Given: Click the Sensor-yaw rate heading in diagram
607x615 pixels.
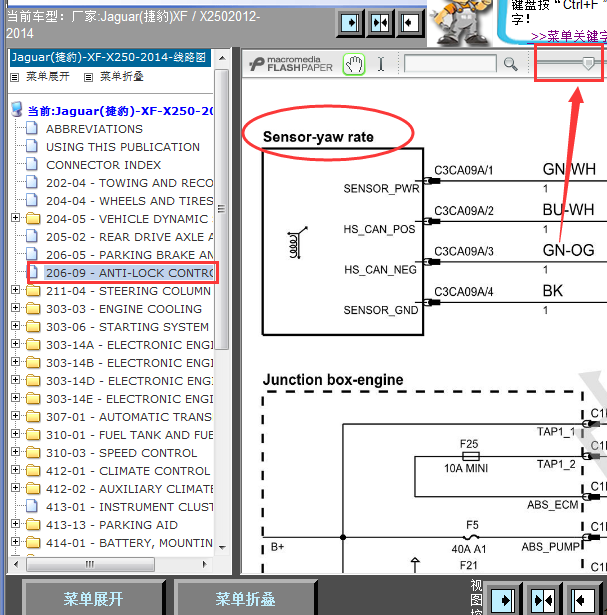Looking at the screenshot, I should 318,137.
